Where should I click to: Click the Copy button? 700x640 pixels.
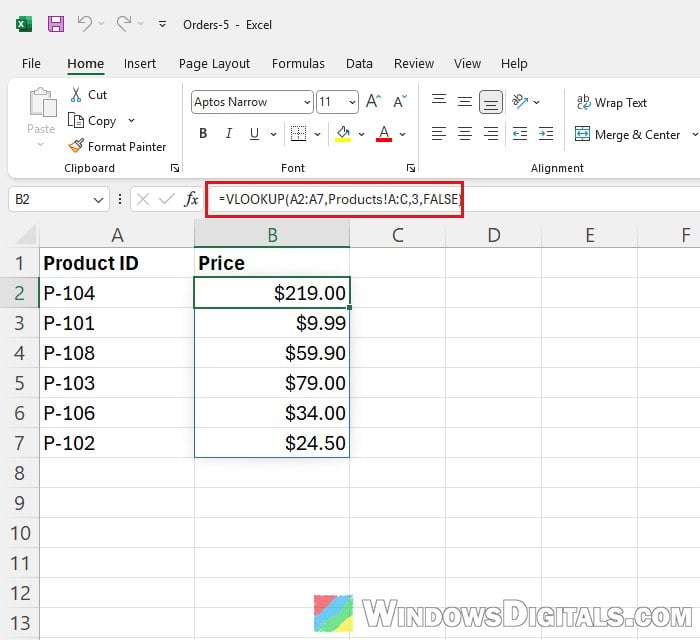point(92,121)
